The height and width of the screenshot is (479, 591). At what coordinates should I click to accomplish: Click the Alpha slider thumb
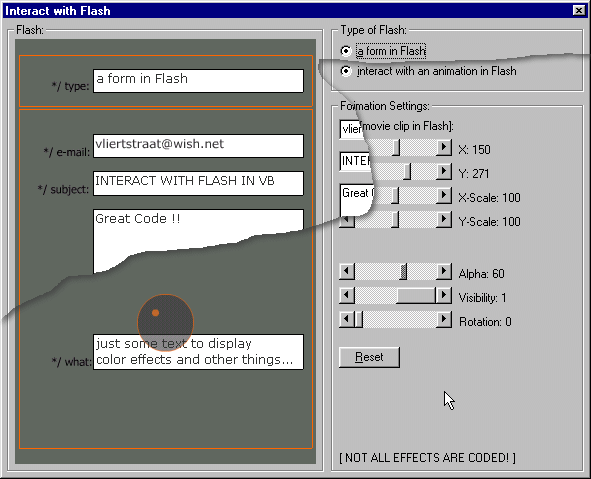(x=403, y=271)
